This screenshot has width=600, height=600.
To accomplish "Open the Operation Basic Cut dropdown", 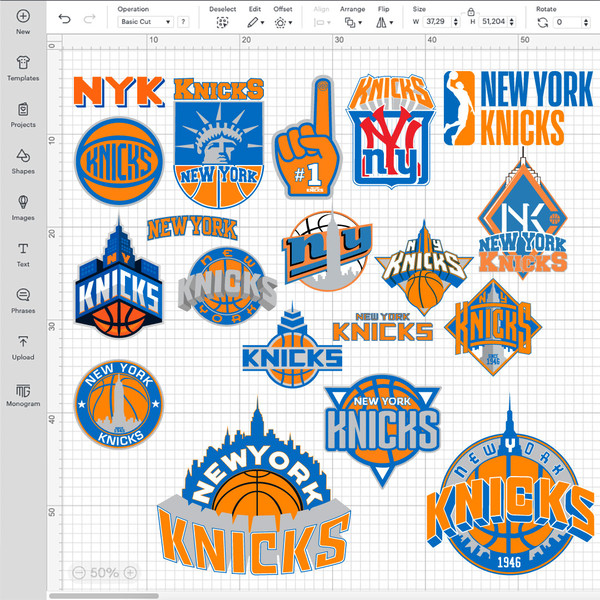I will [145, 22].
